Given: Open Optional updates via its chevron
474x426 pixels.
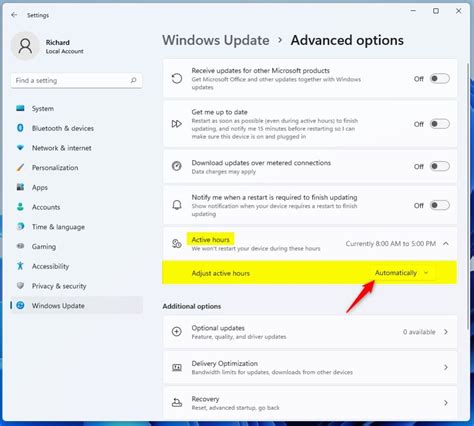Looking at the screenshot, I should click(x=446, y=332).
